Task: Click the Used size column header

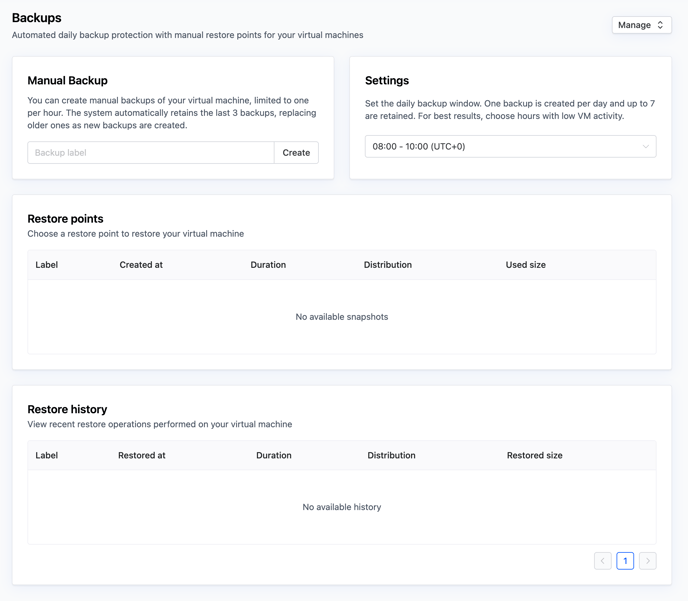Action: 525,265
